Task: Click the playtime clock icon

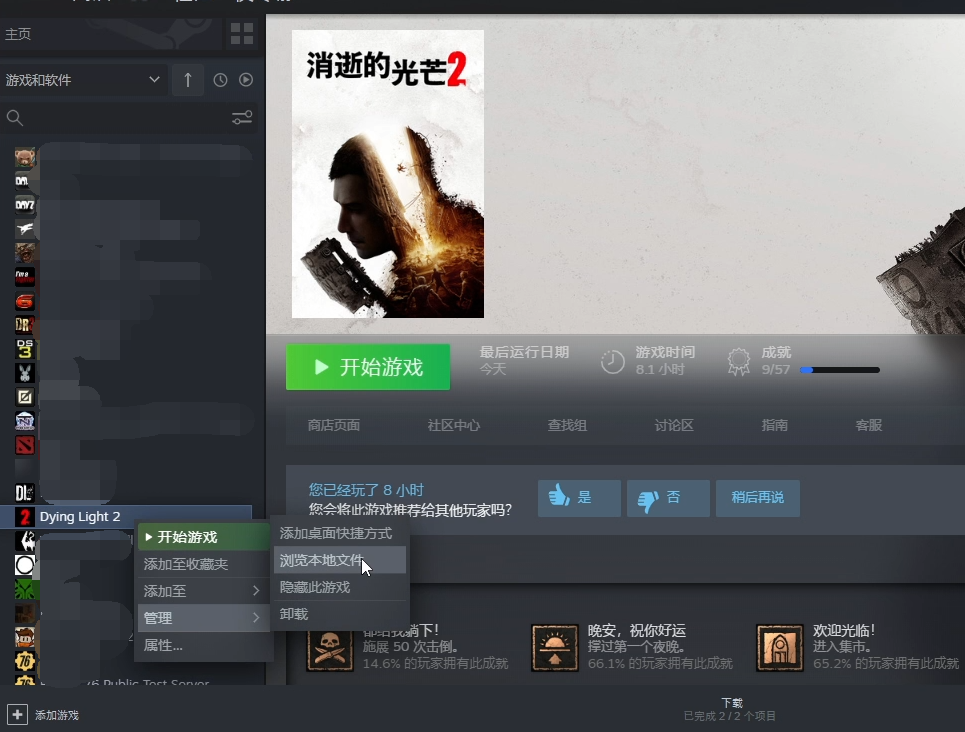Action: click(x=612, y=361)
